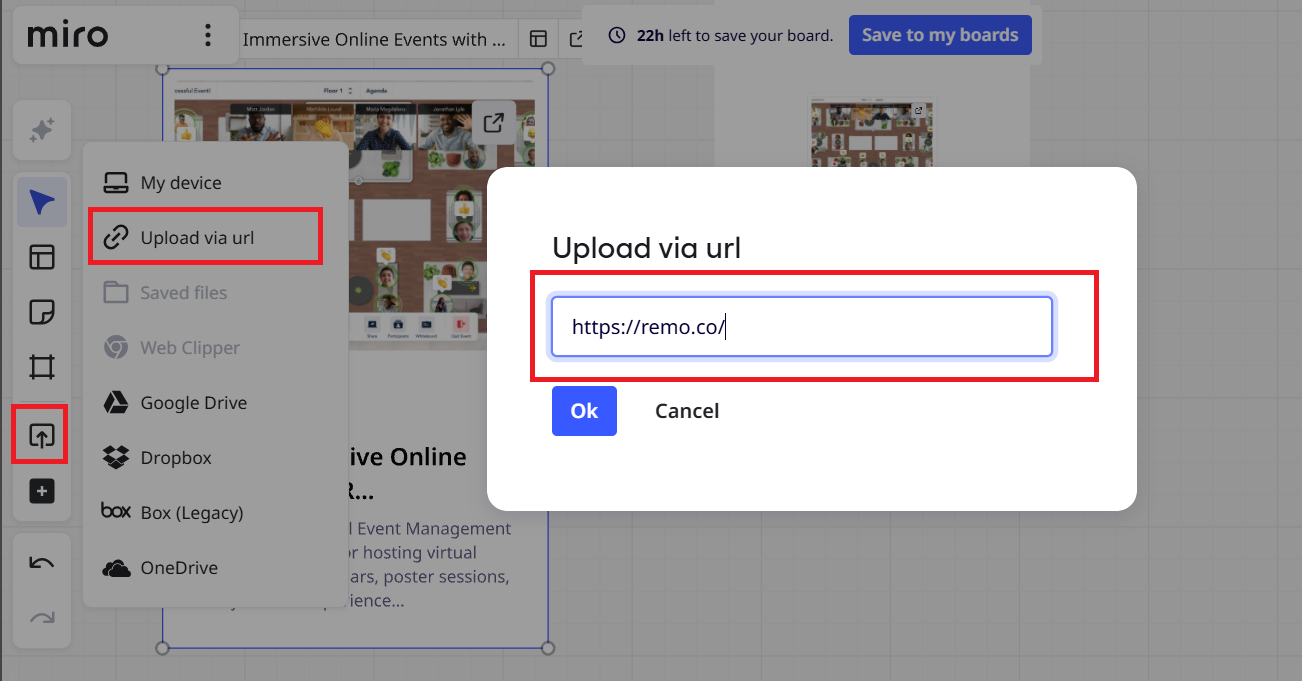Choose Dropbox as upload source
Viewport: 1302px width, 681px height.
pos(176,457)
